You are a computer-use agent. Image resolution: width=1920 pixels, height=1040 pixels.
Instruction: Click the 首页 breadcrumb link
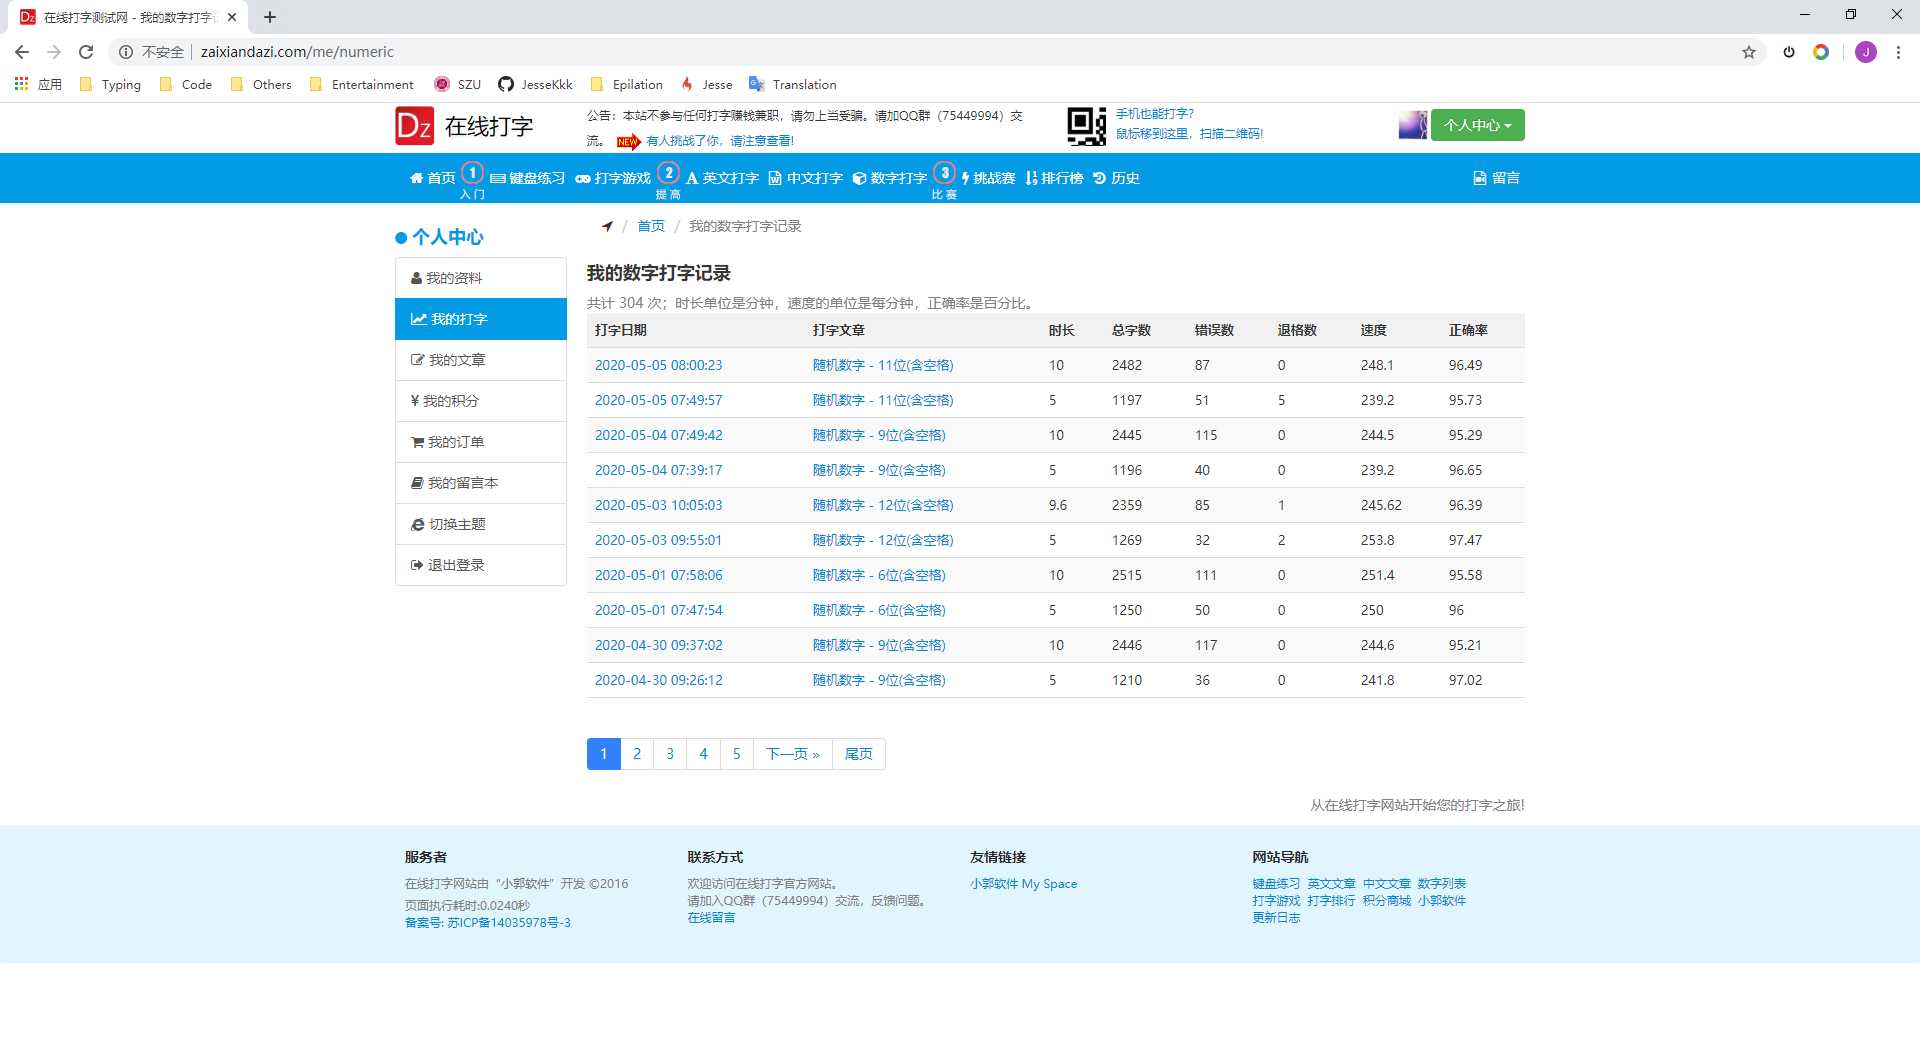click(x=651, y=226)
